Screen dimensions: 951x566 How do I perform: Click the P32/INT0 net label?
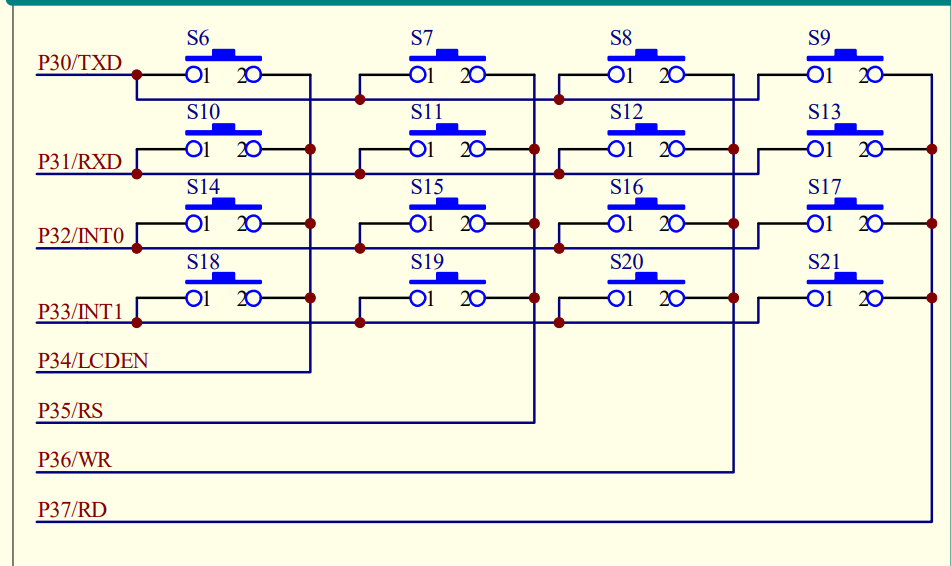click(x=81, y=235)
